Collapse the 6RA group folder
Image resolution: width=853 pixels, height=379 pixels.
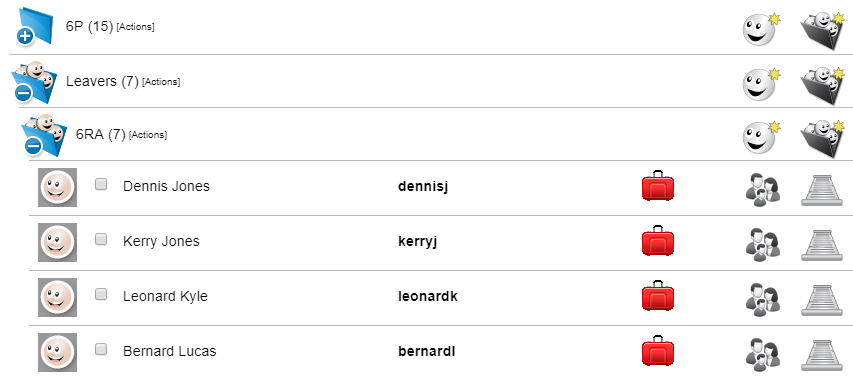point(33,146)
